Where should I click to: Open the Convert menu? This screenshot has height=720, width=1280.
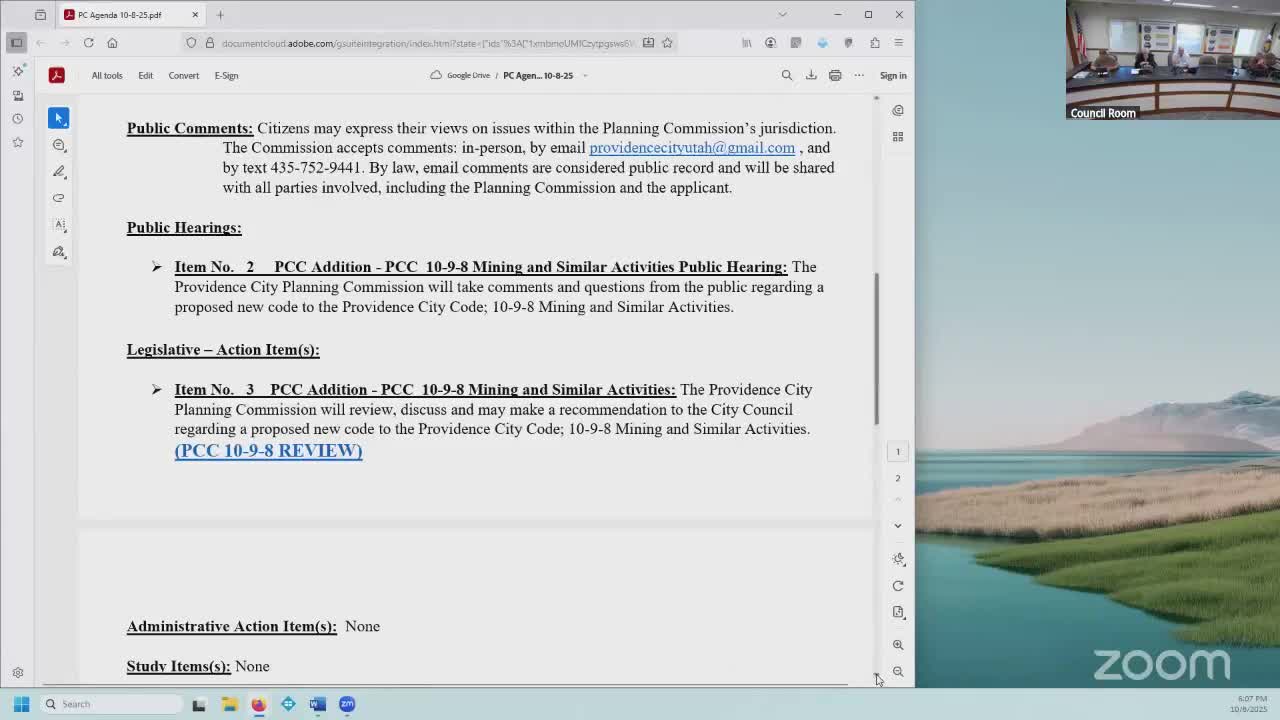tap(183, 75)
